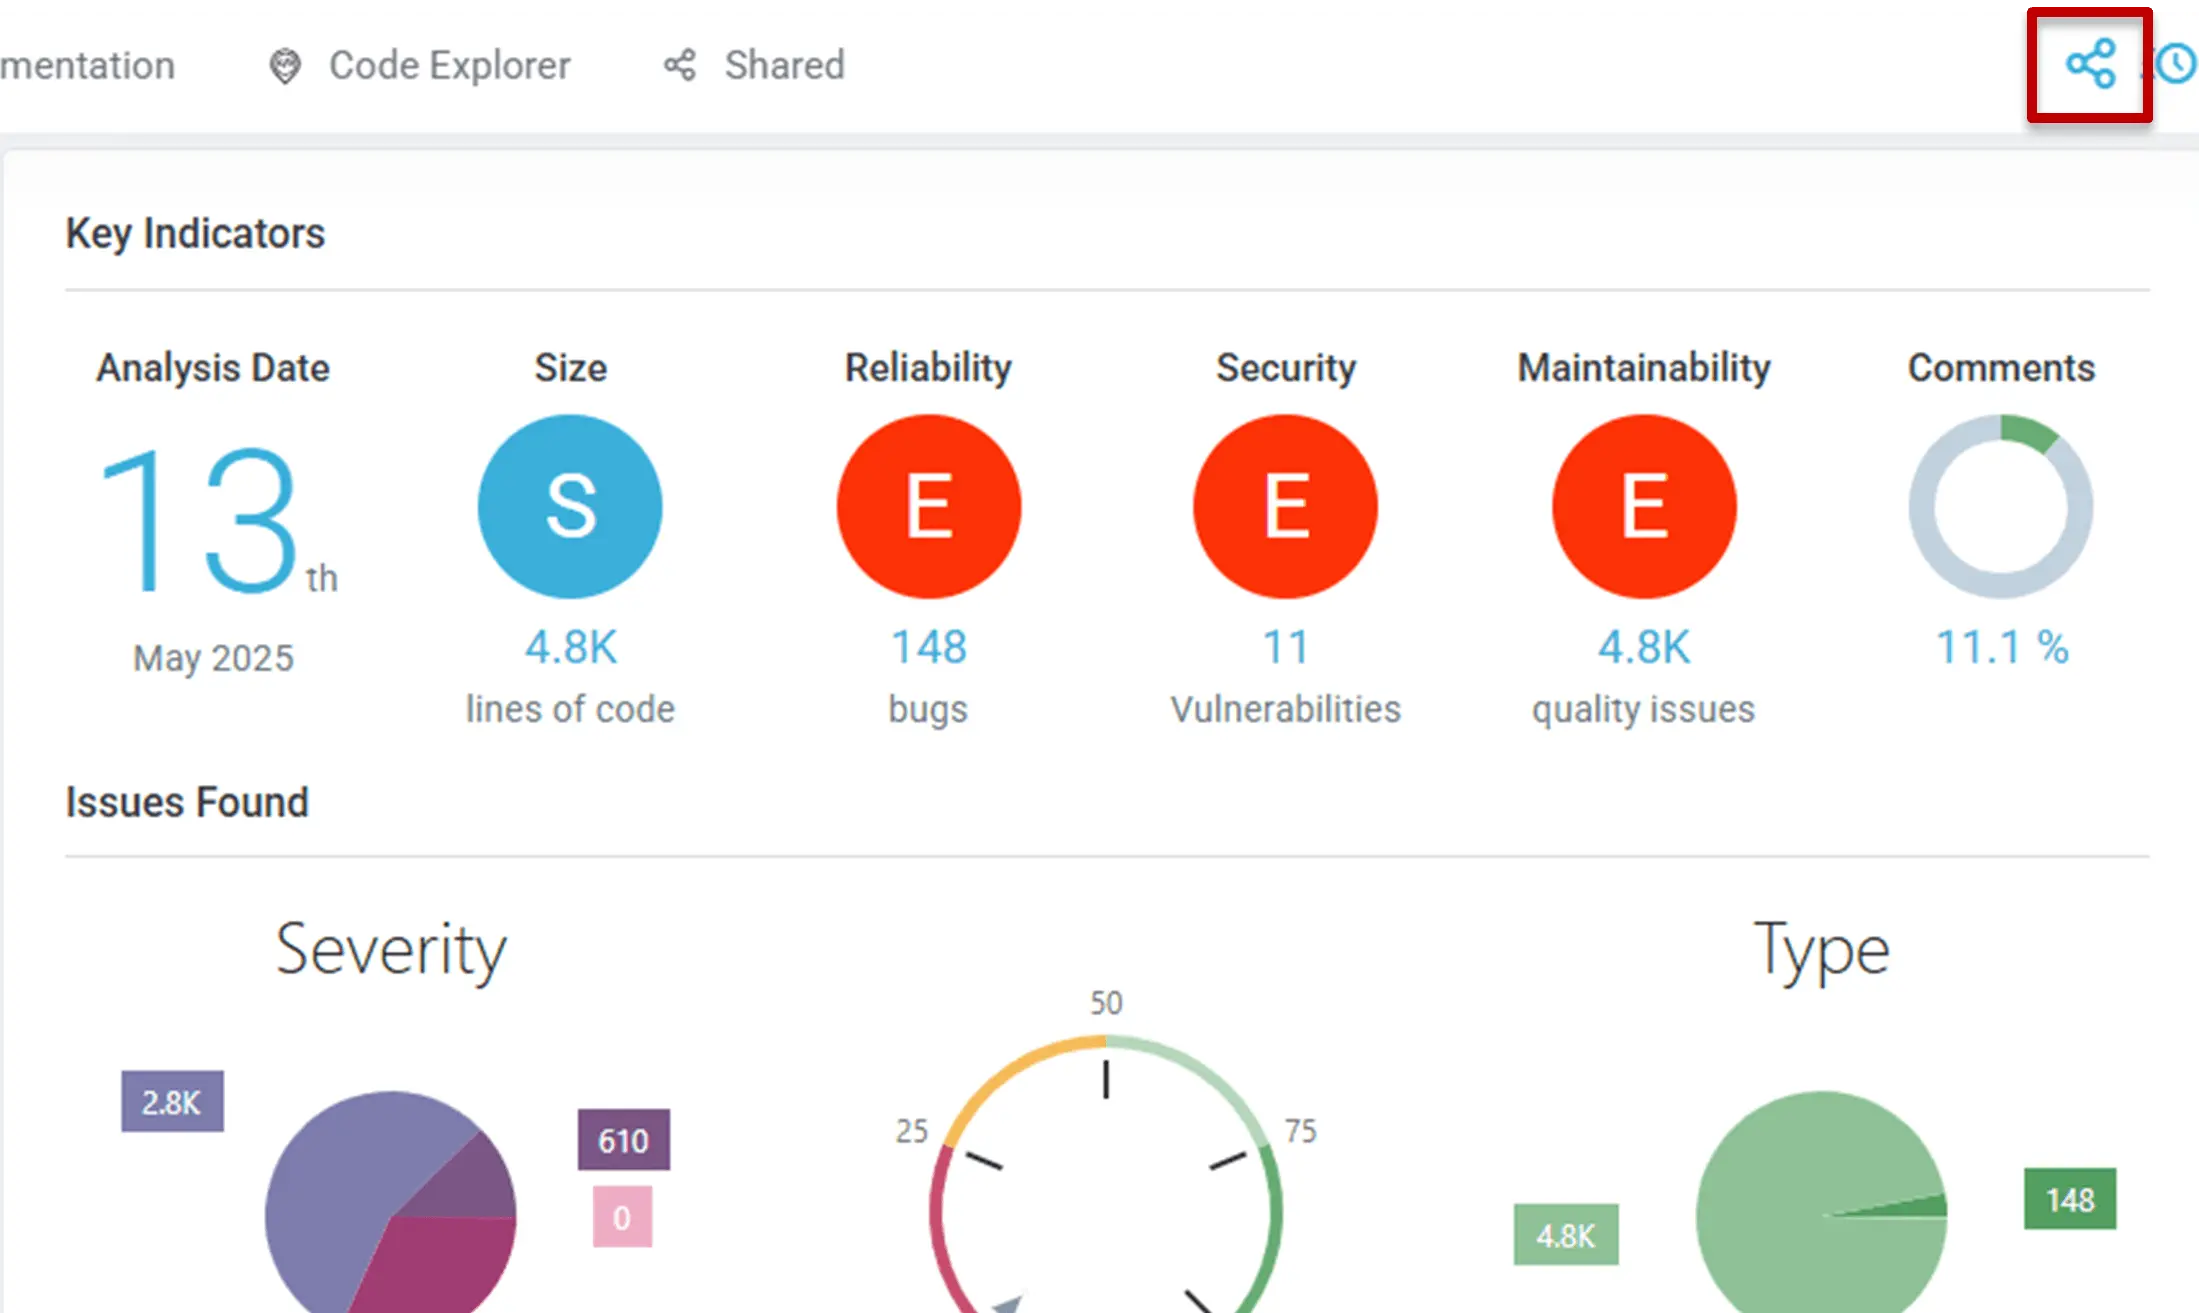The height and width of the screenshot is (1313, 2199).
Task: Open the history clock icon
Action: click(x=2176, y=65)
